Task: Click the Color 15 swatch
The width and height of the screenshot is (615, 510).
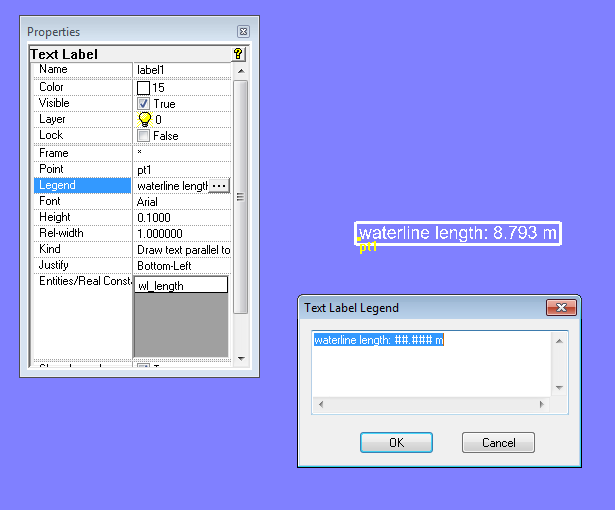Action: tap(144, 88)
